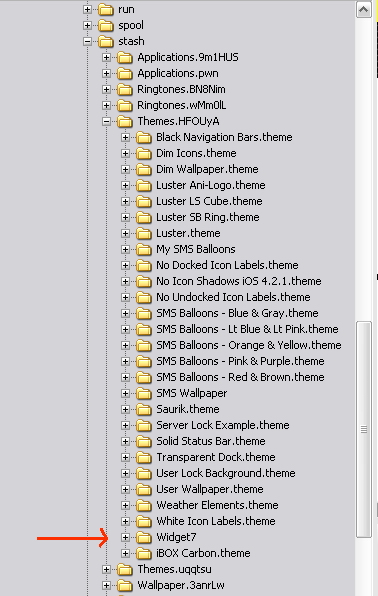This screenshot has width=378, height=596.
Task: Click the User Wallpaper.theme folder icon
Action: click(x=144, y=489)
